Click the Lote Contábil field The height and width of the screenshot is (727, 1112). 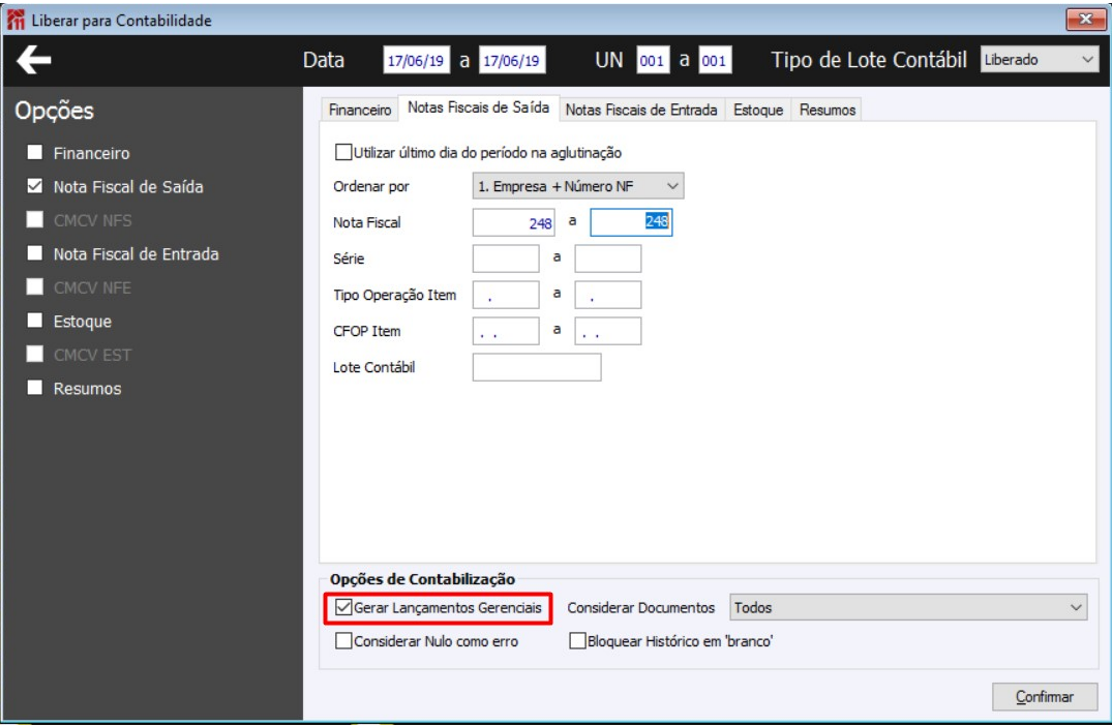point(537,367)
